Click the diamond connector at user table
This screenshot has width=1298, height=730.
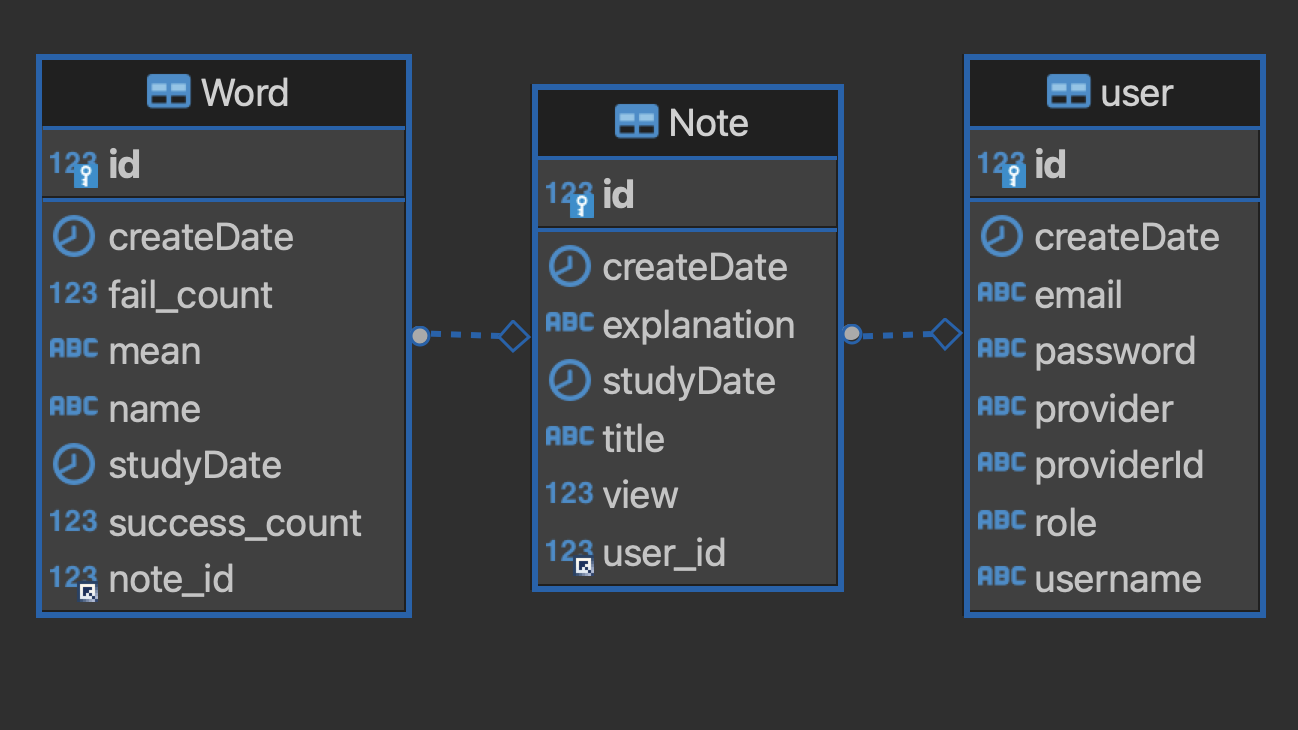[x=946, y=334]
